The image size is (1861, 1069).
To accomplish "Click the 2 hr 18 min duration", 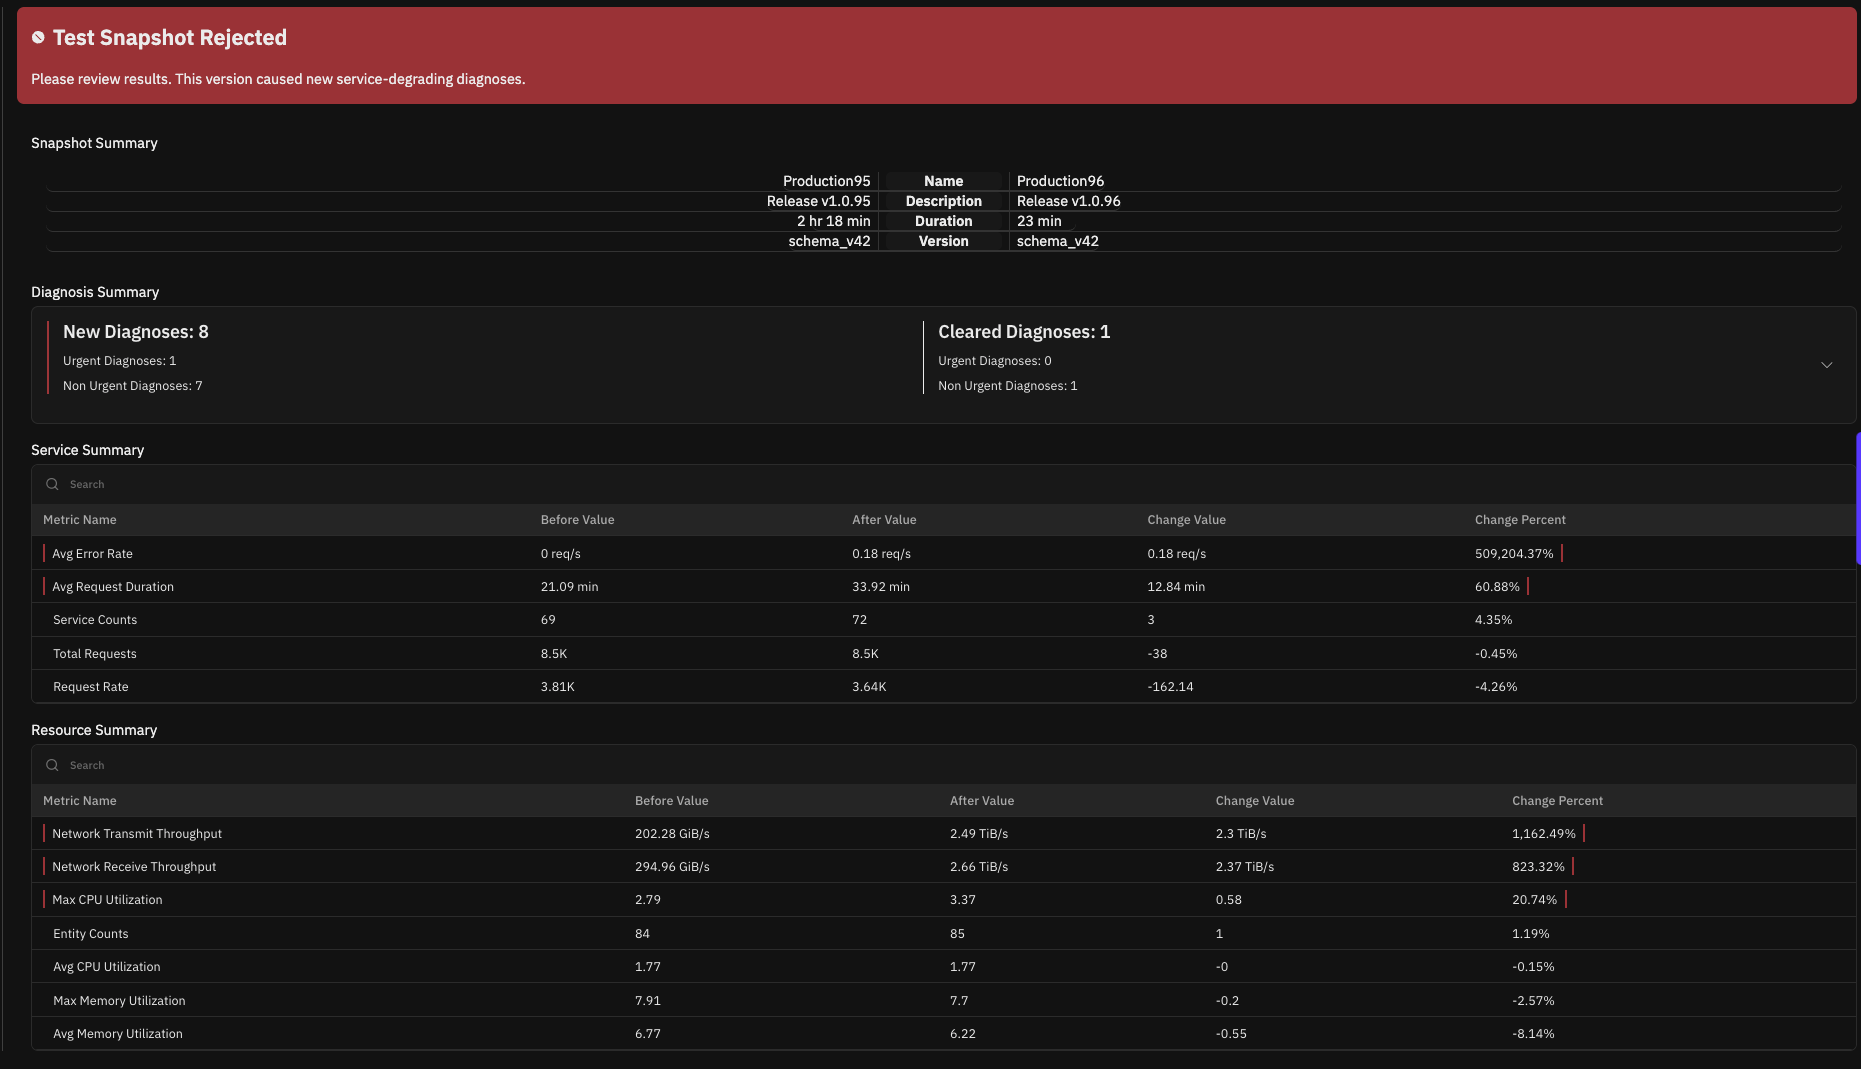I will (x=834, y=221).
